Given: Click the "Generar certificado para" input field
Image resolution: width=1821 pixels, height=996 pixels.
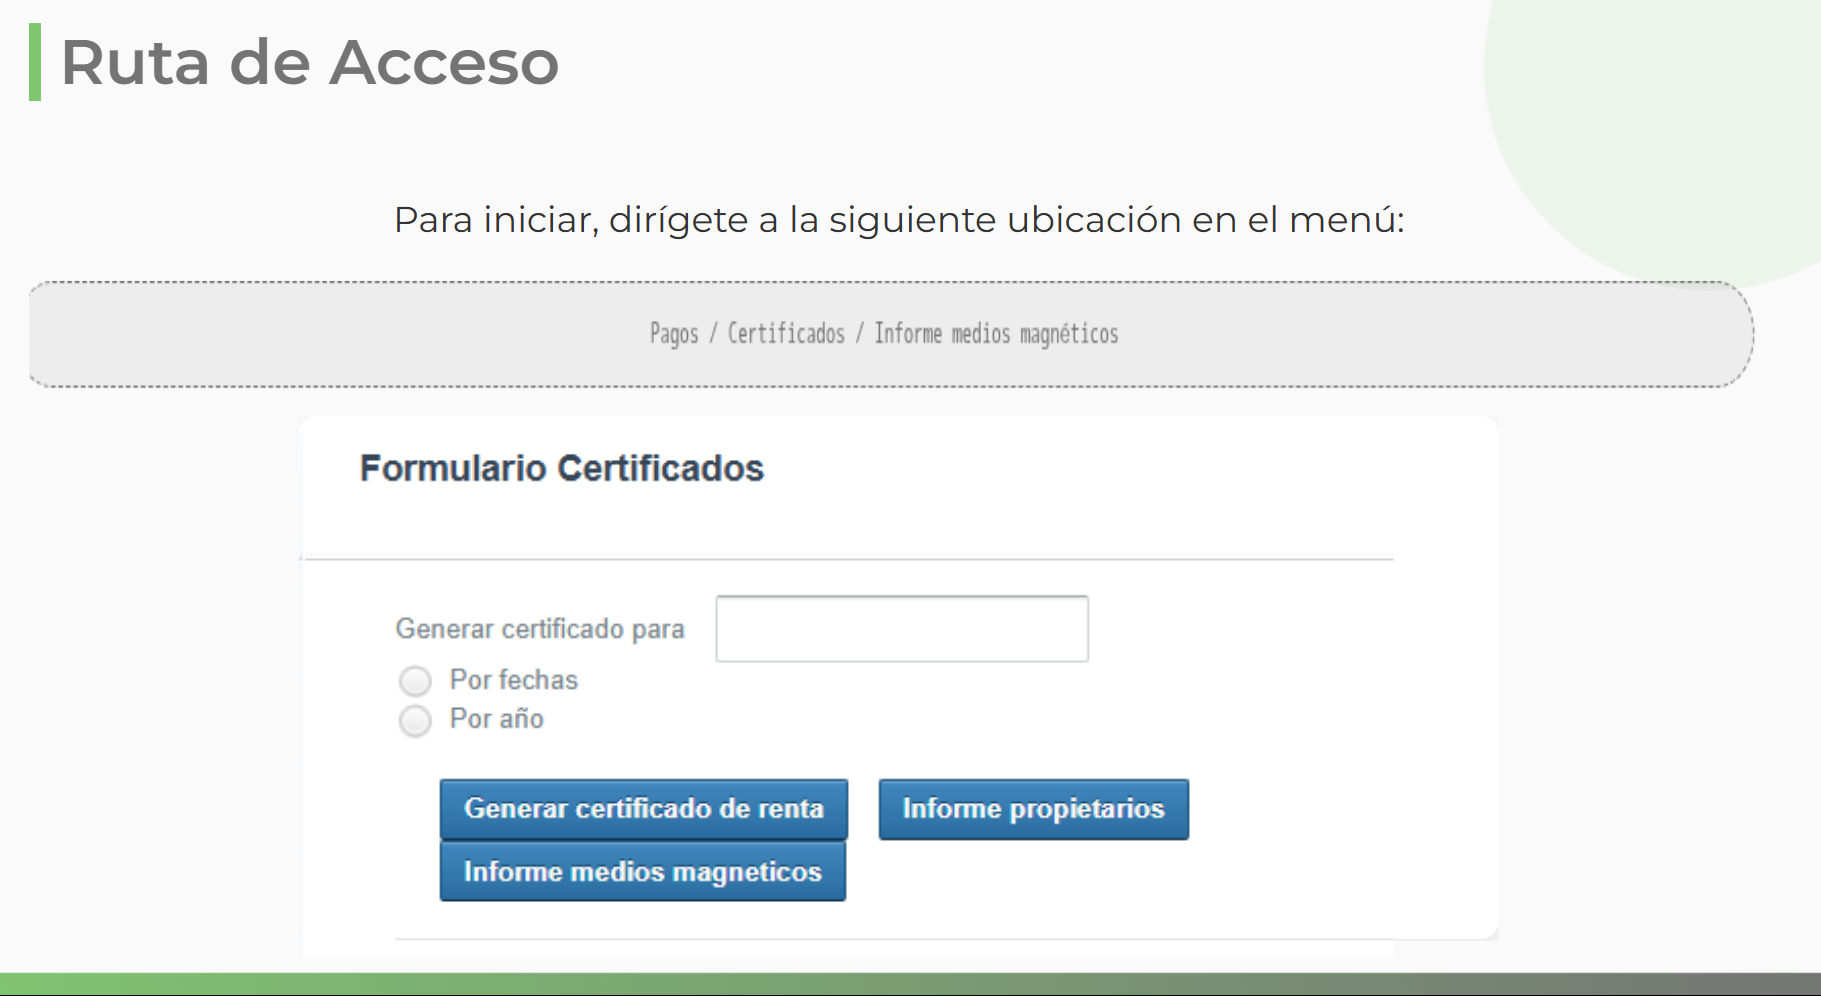Looking at the screenshot, I should tap(902, 629).
